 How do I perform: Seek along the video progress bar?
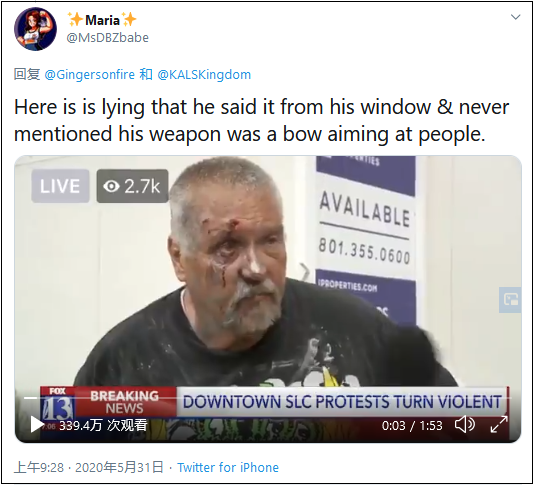(267, 398)
